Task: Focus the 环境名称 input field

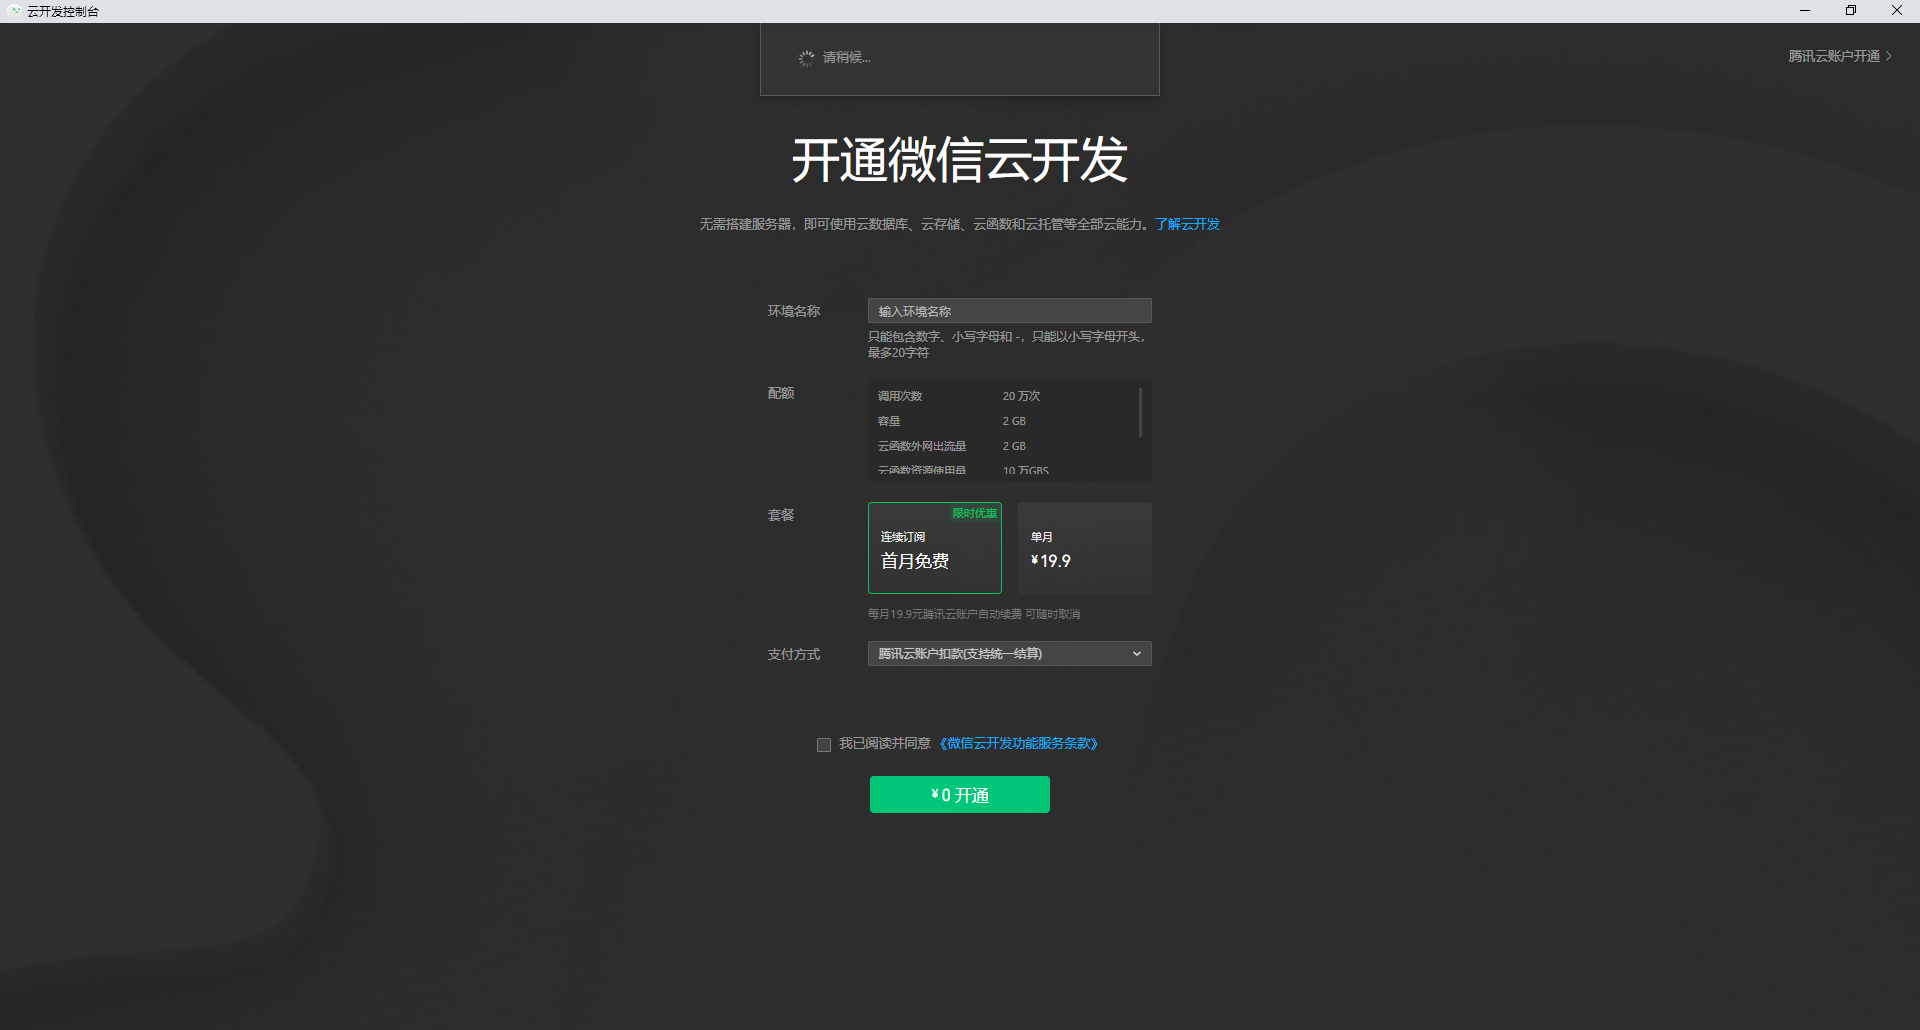Action: pos(1010,311)
